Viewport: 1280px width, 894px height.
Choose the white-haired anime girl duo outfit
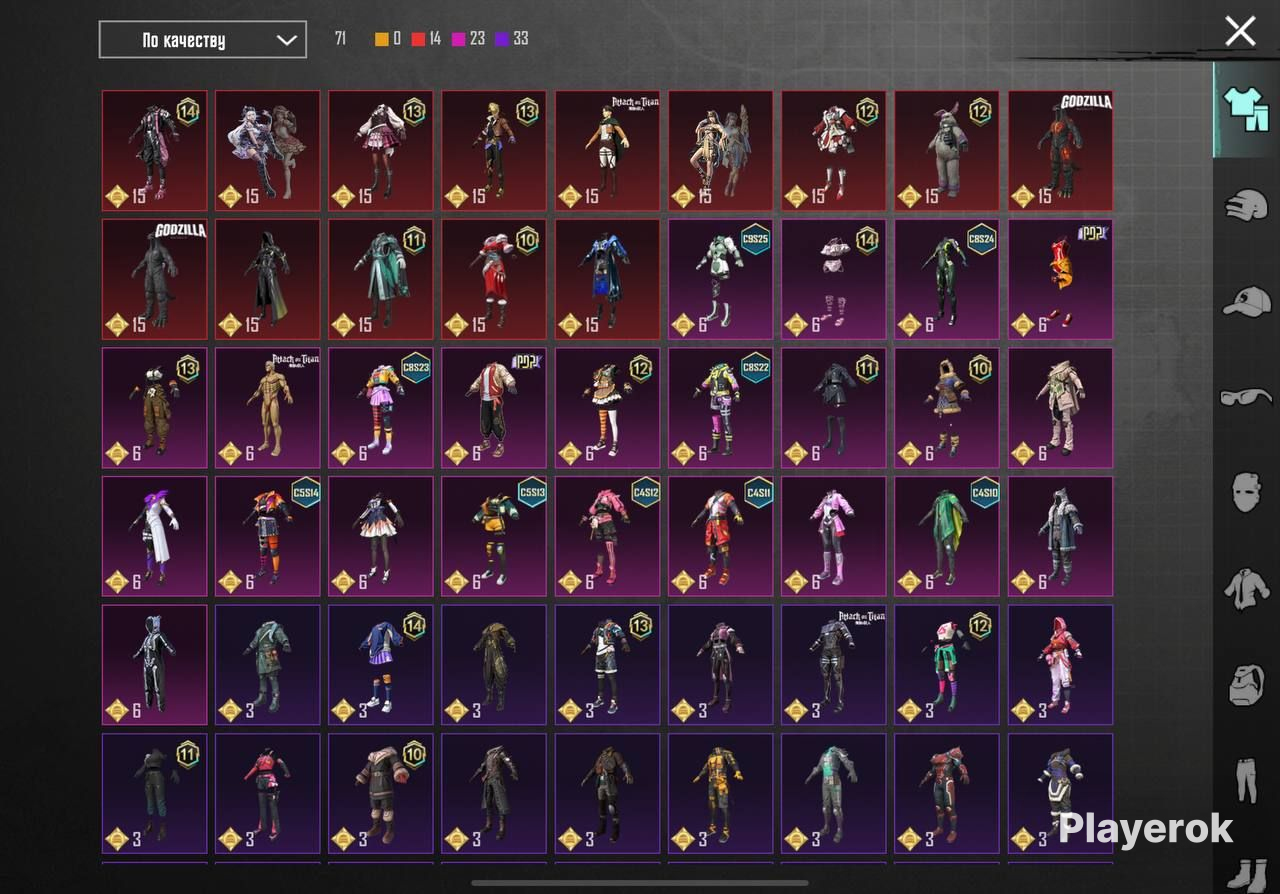pos(268,151)
